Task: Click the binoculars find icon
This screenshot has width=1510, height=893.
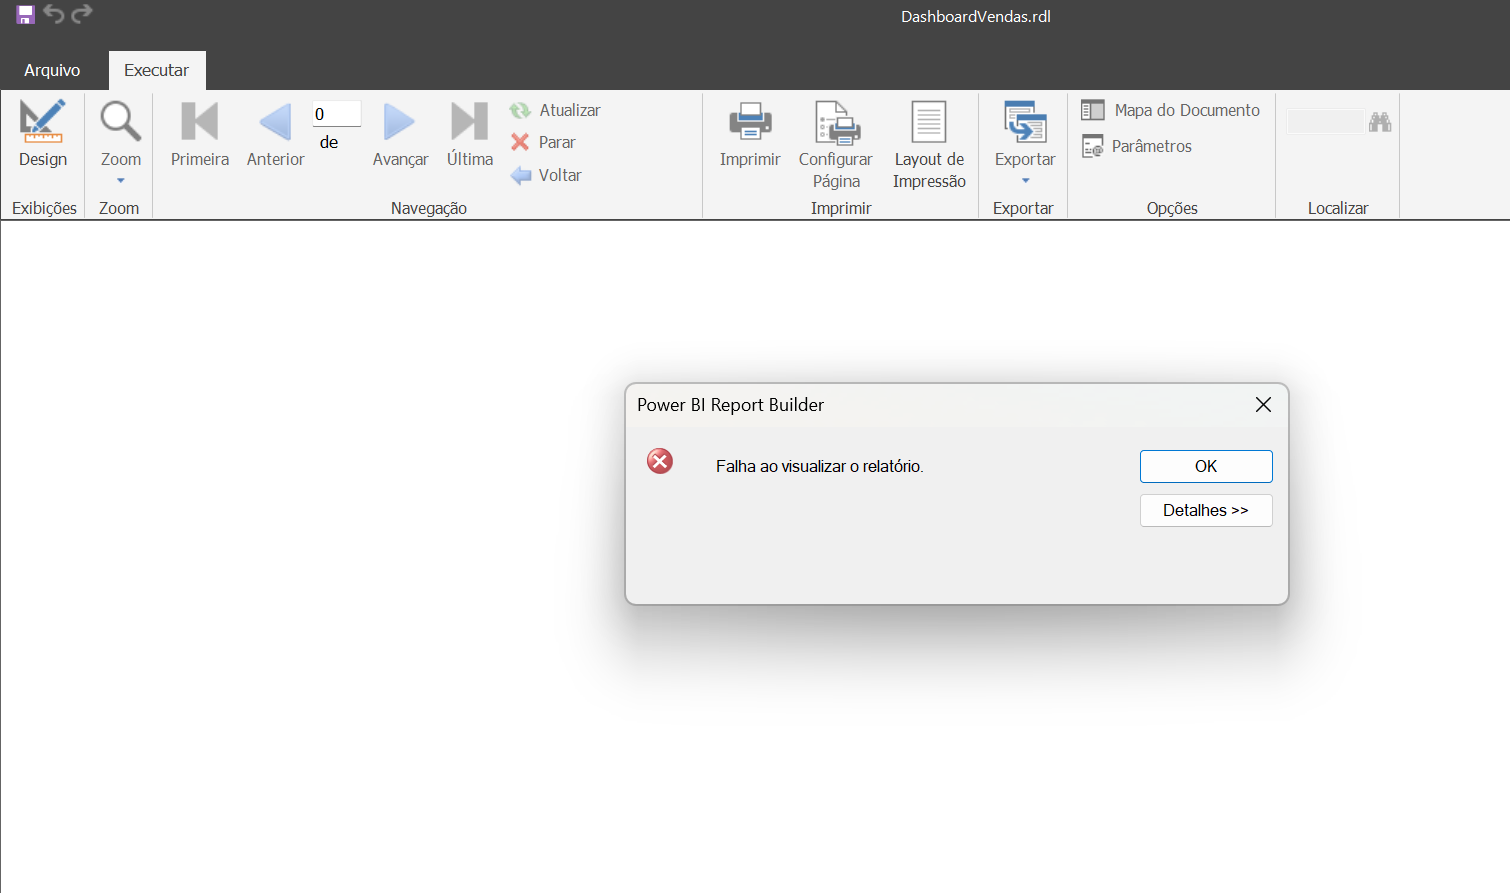Action: point(1380,122)
